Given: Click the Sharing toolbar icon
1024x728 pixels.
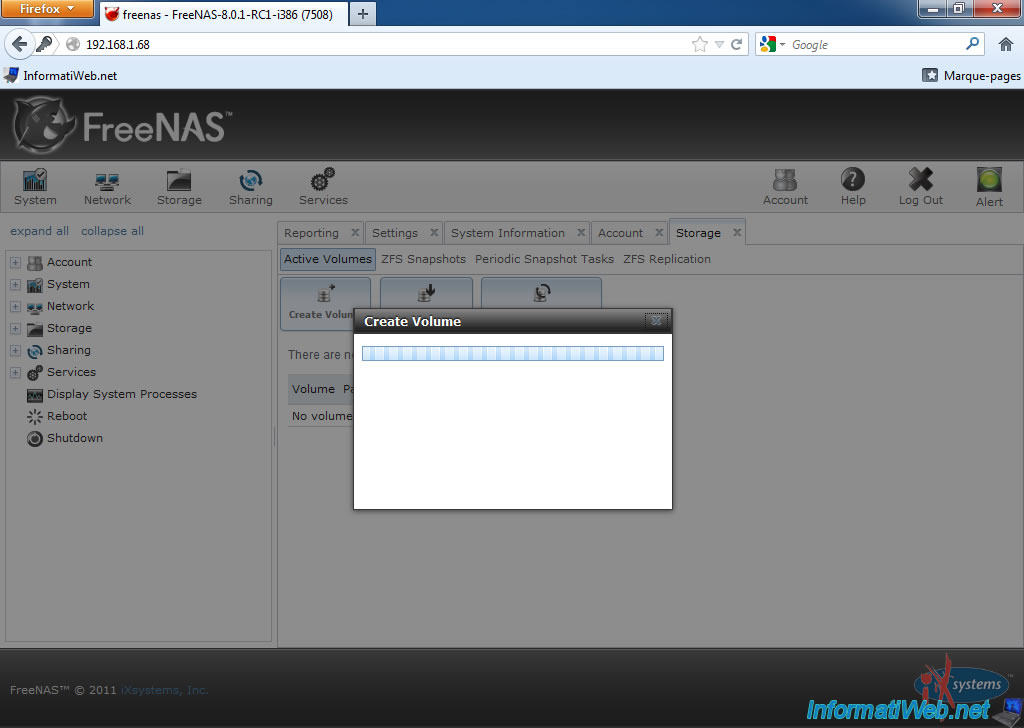Looking at the screenshot, I should 250,186.
